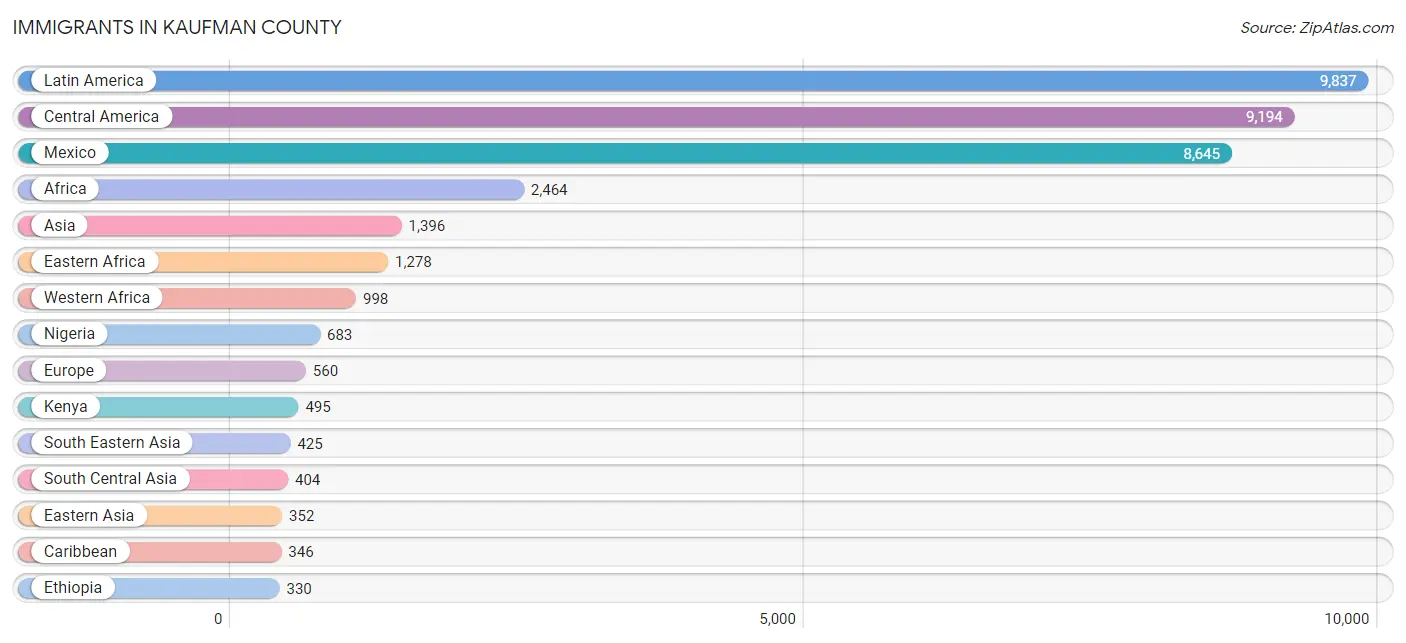The image size is (1406, 643).
Task: Select the Immigrants in Kaufman County title
Action: 177,27
